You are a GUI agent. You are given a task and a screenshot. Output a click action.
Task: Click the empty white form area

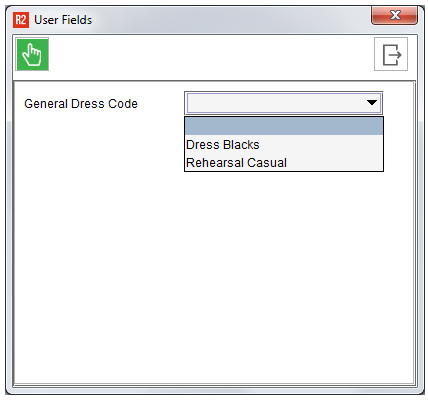(213, 277)
